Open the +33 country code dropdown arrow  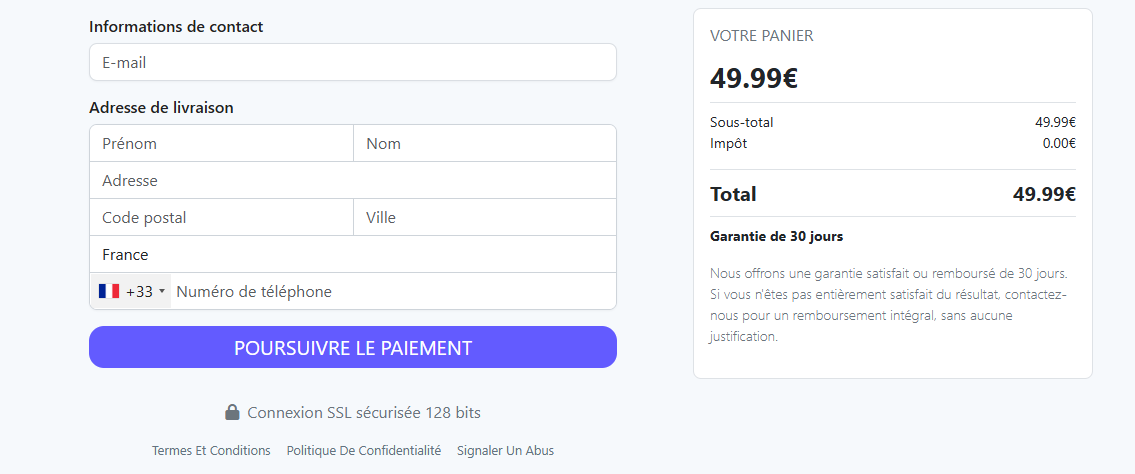tap(162, 292)
